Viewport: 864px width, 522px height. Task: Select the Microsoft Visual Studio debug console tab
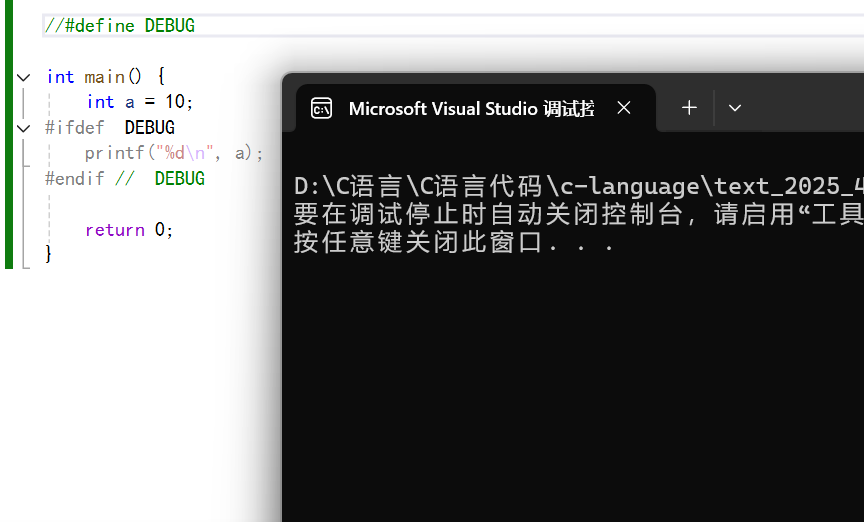[x=476, y=108]
